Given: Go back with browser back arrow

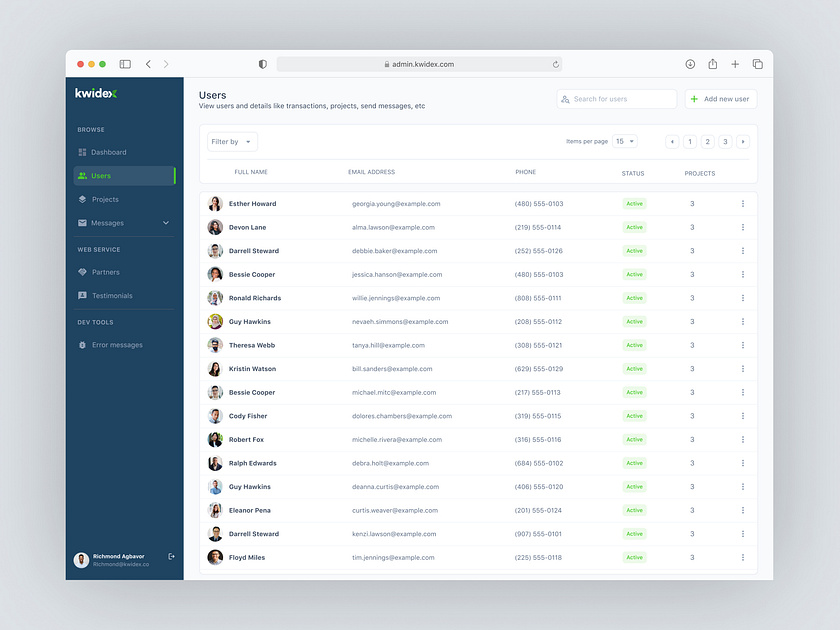Looking at the screenshot, I should pos(148,64).
